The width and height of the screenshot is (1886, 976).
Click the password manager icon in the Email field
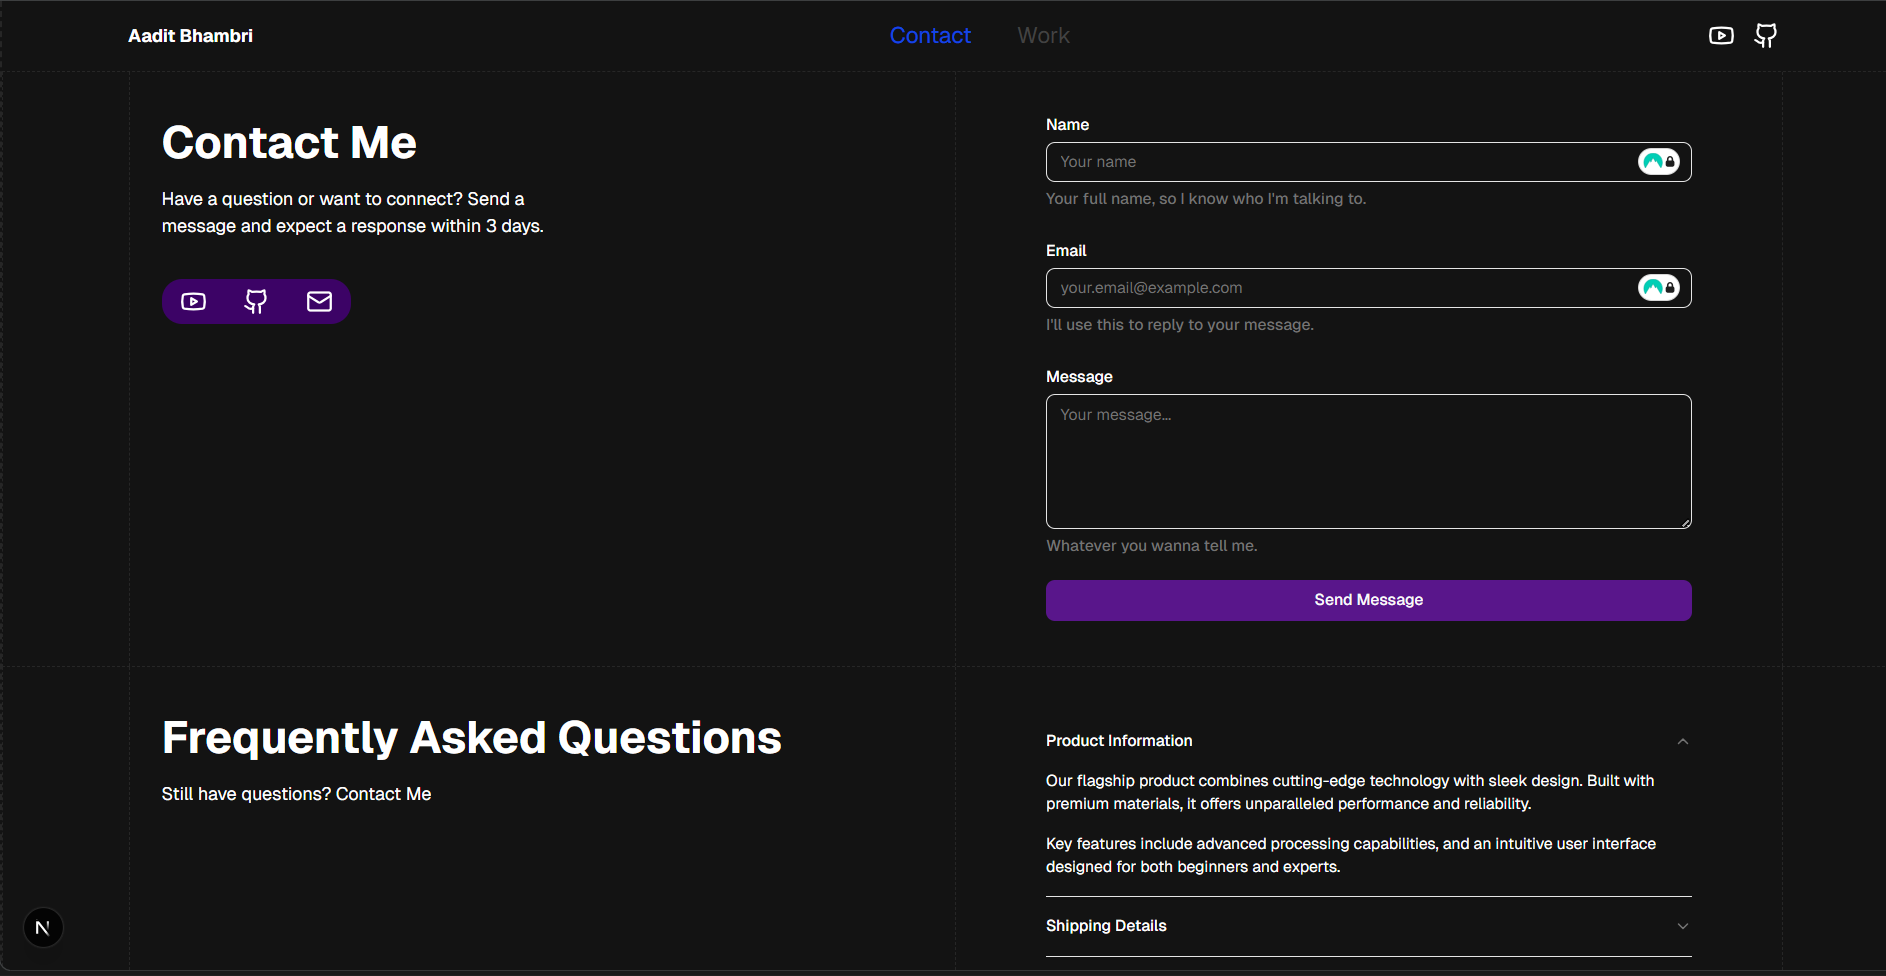pos(1658,288)
